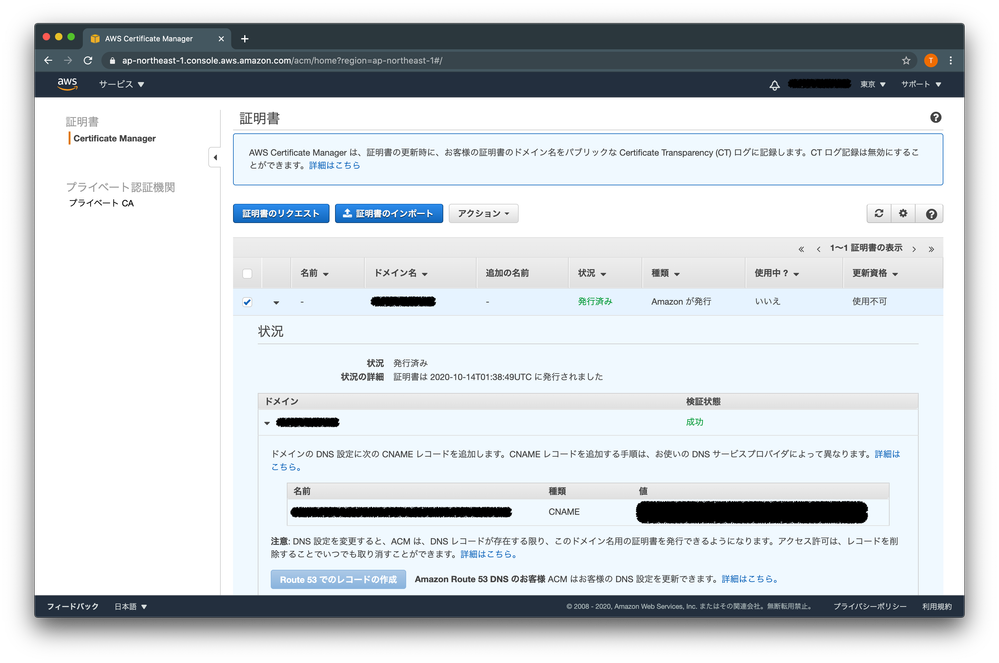The width and height of the screenshot is (999, 663).
Task: Reload the page with browser reload icon
Action: [88, 61]
